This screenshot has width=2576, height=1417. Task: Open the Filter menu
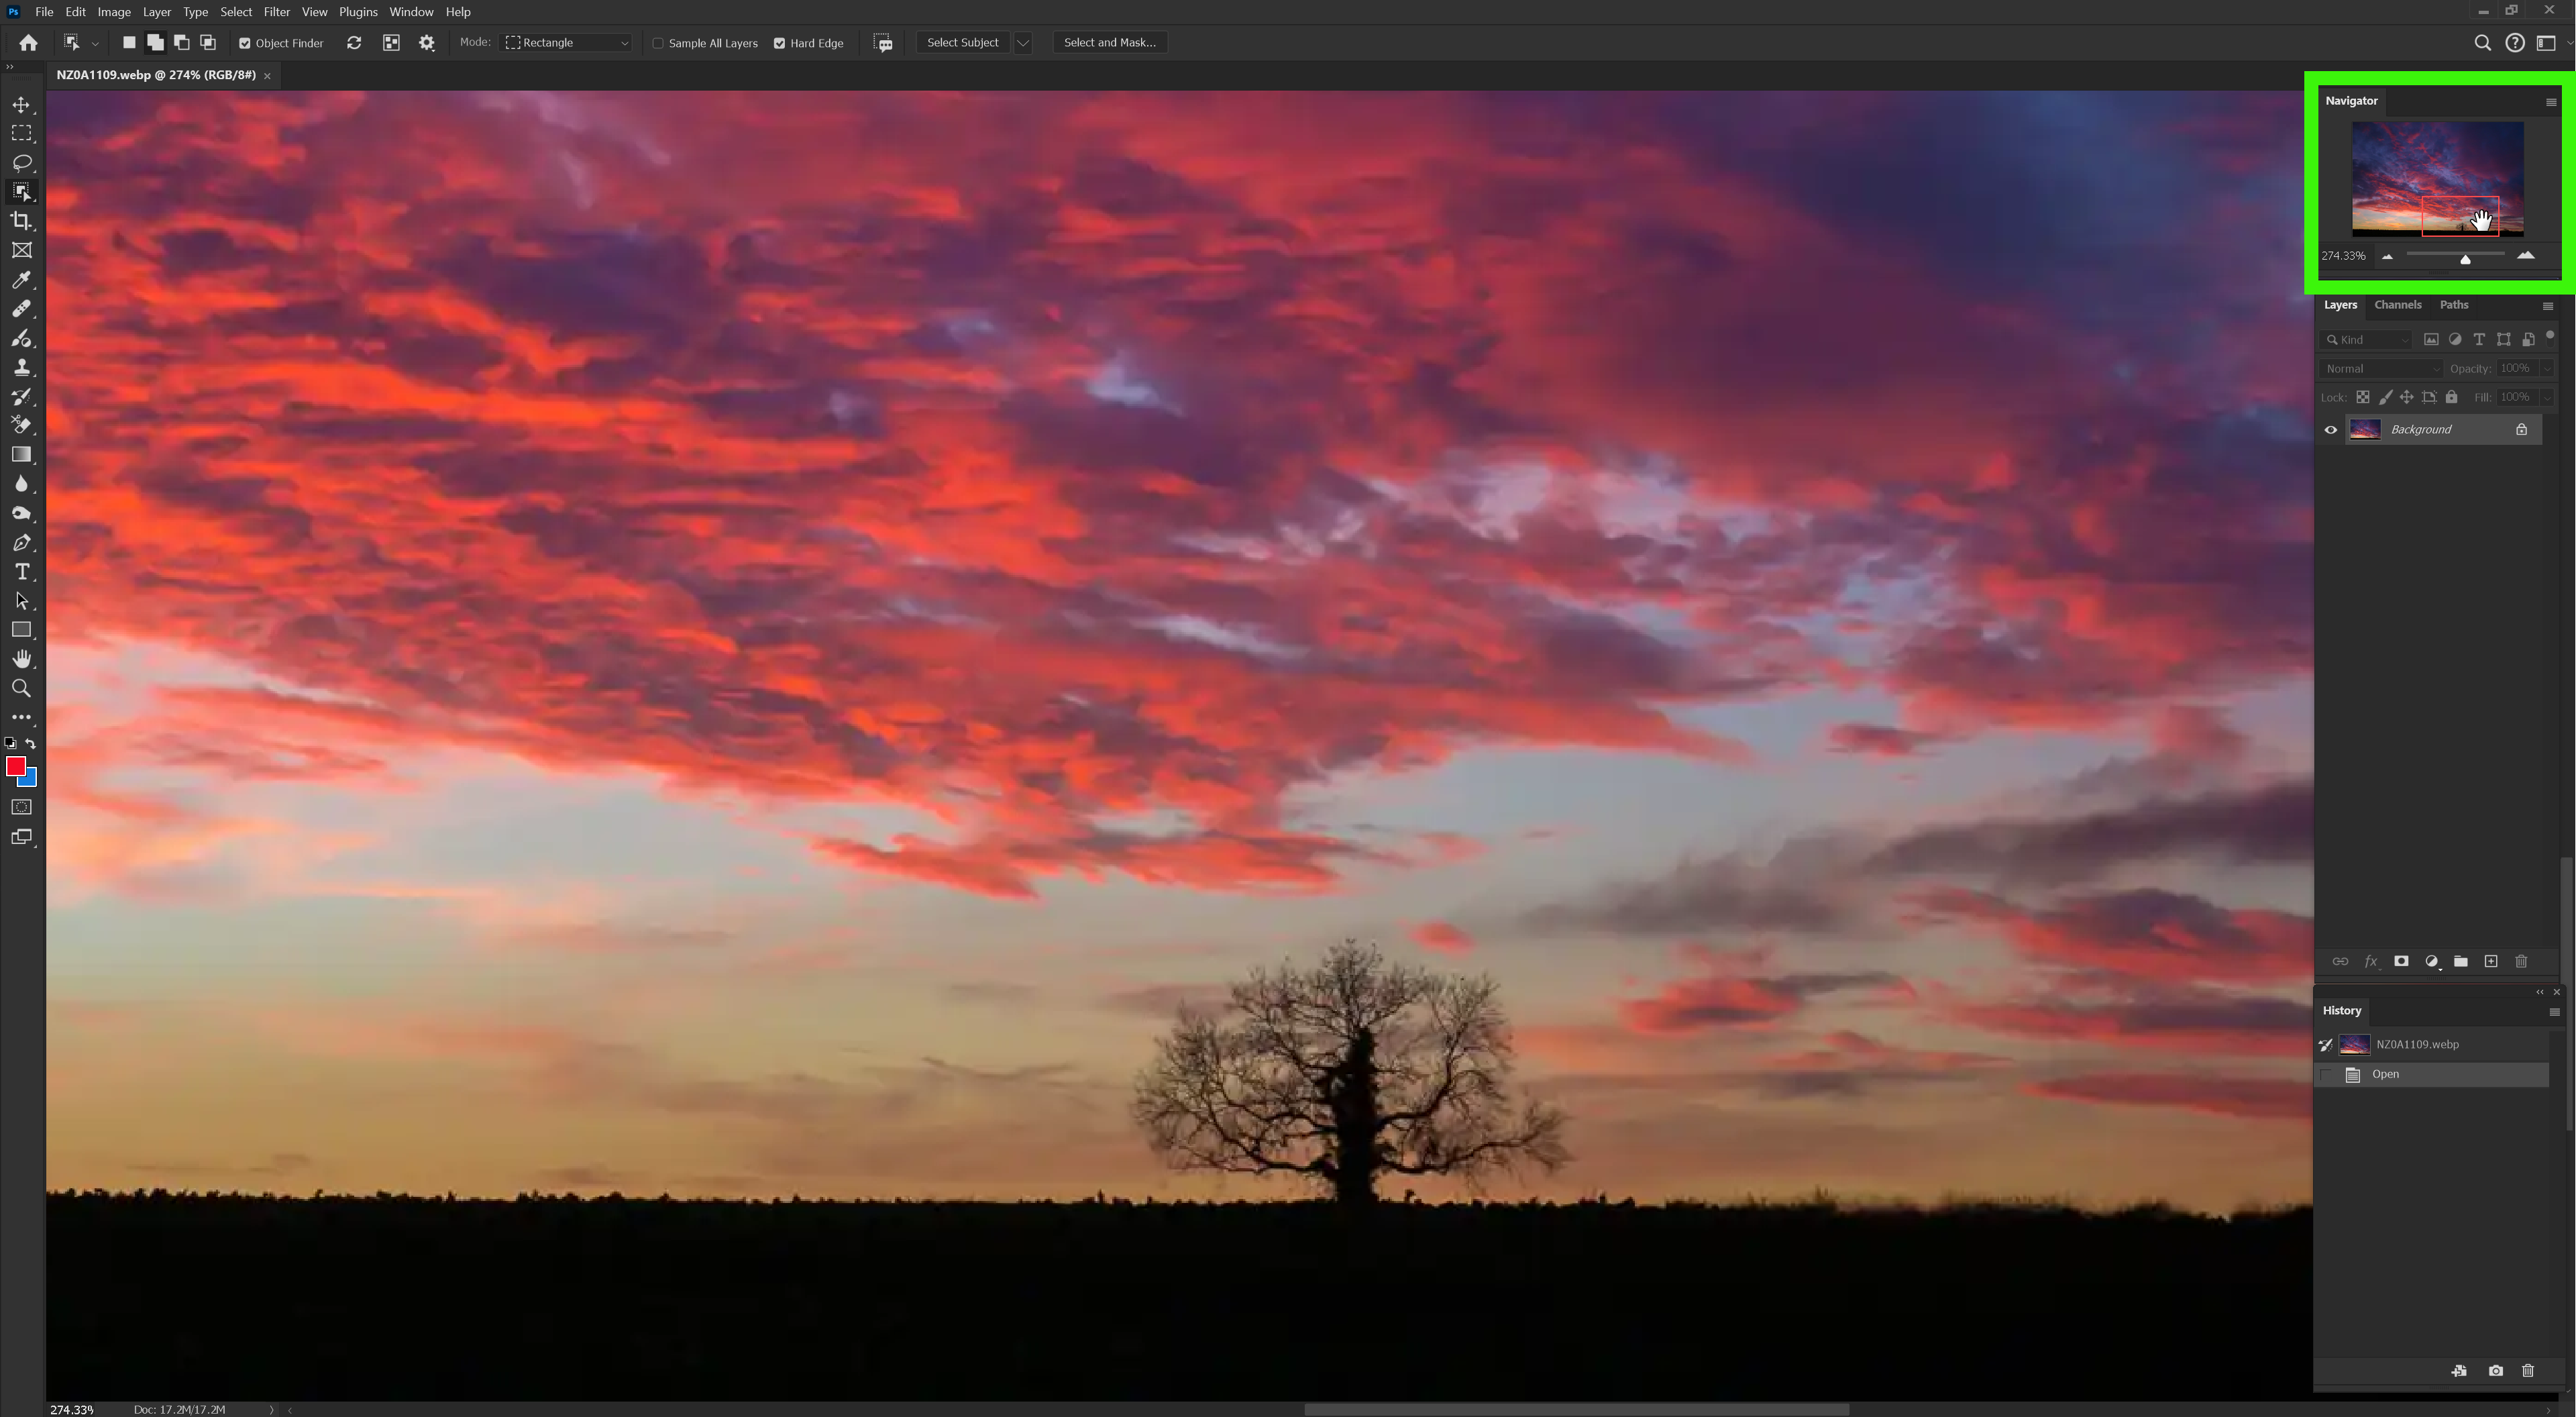[x=277, y=11]
